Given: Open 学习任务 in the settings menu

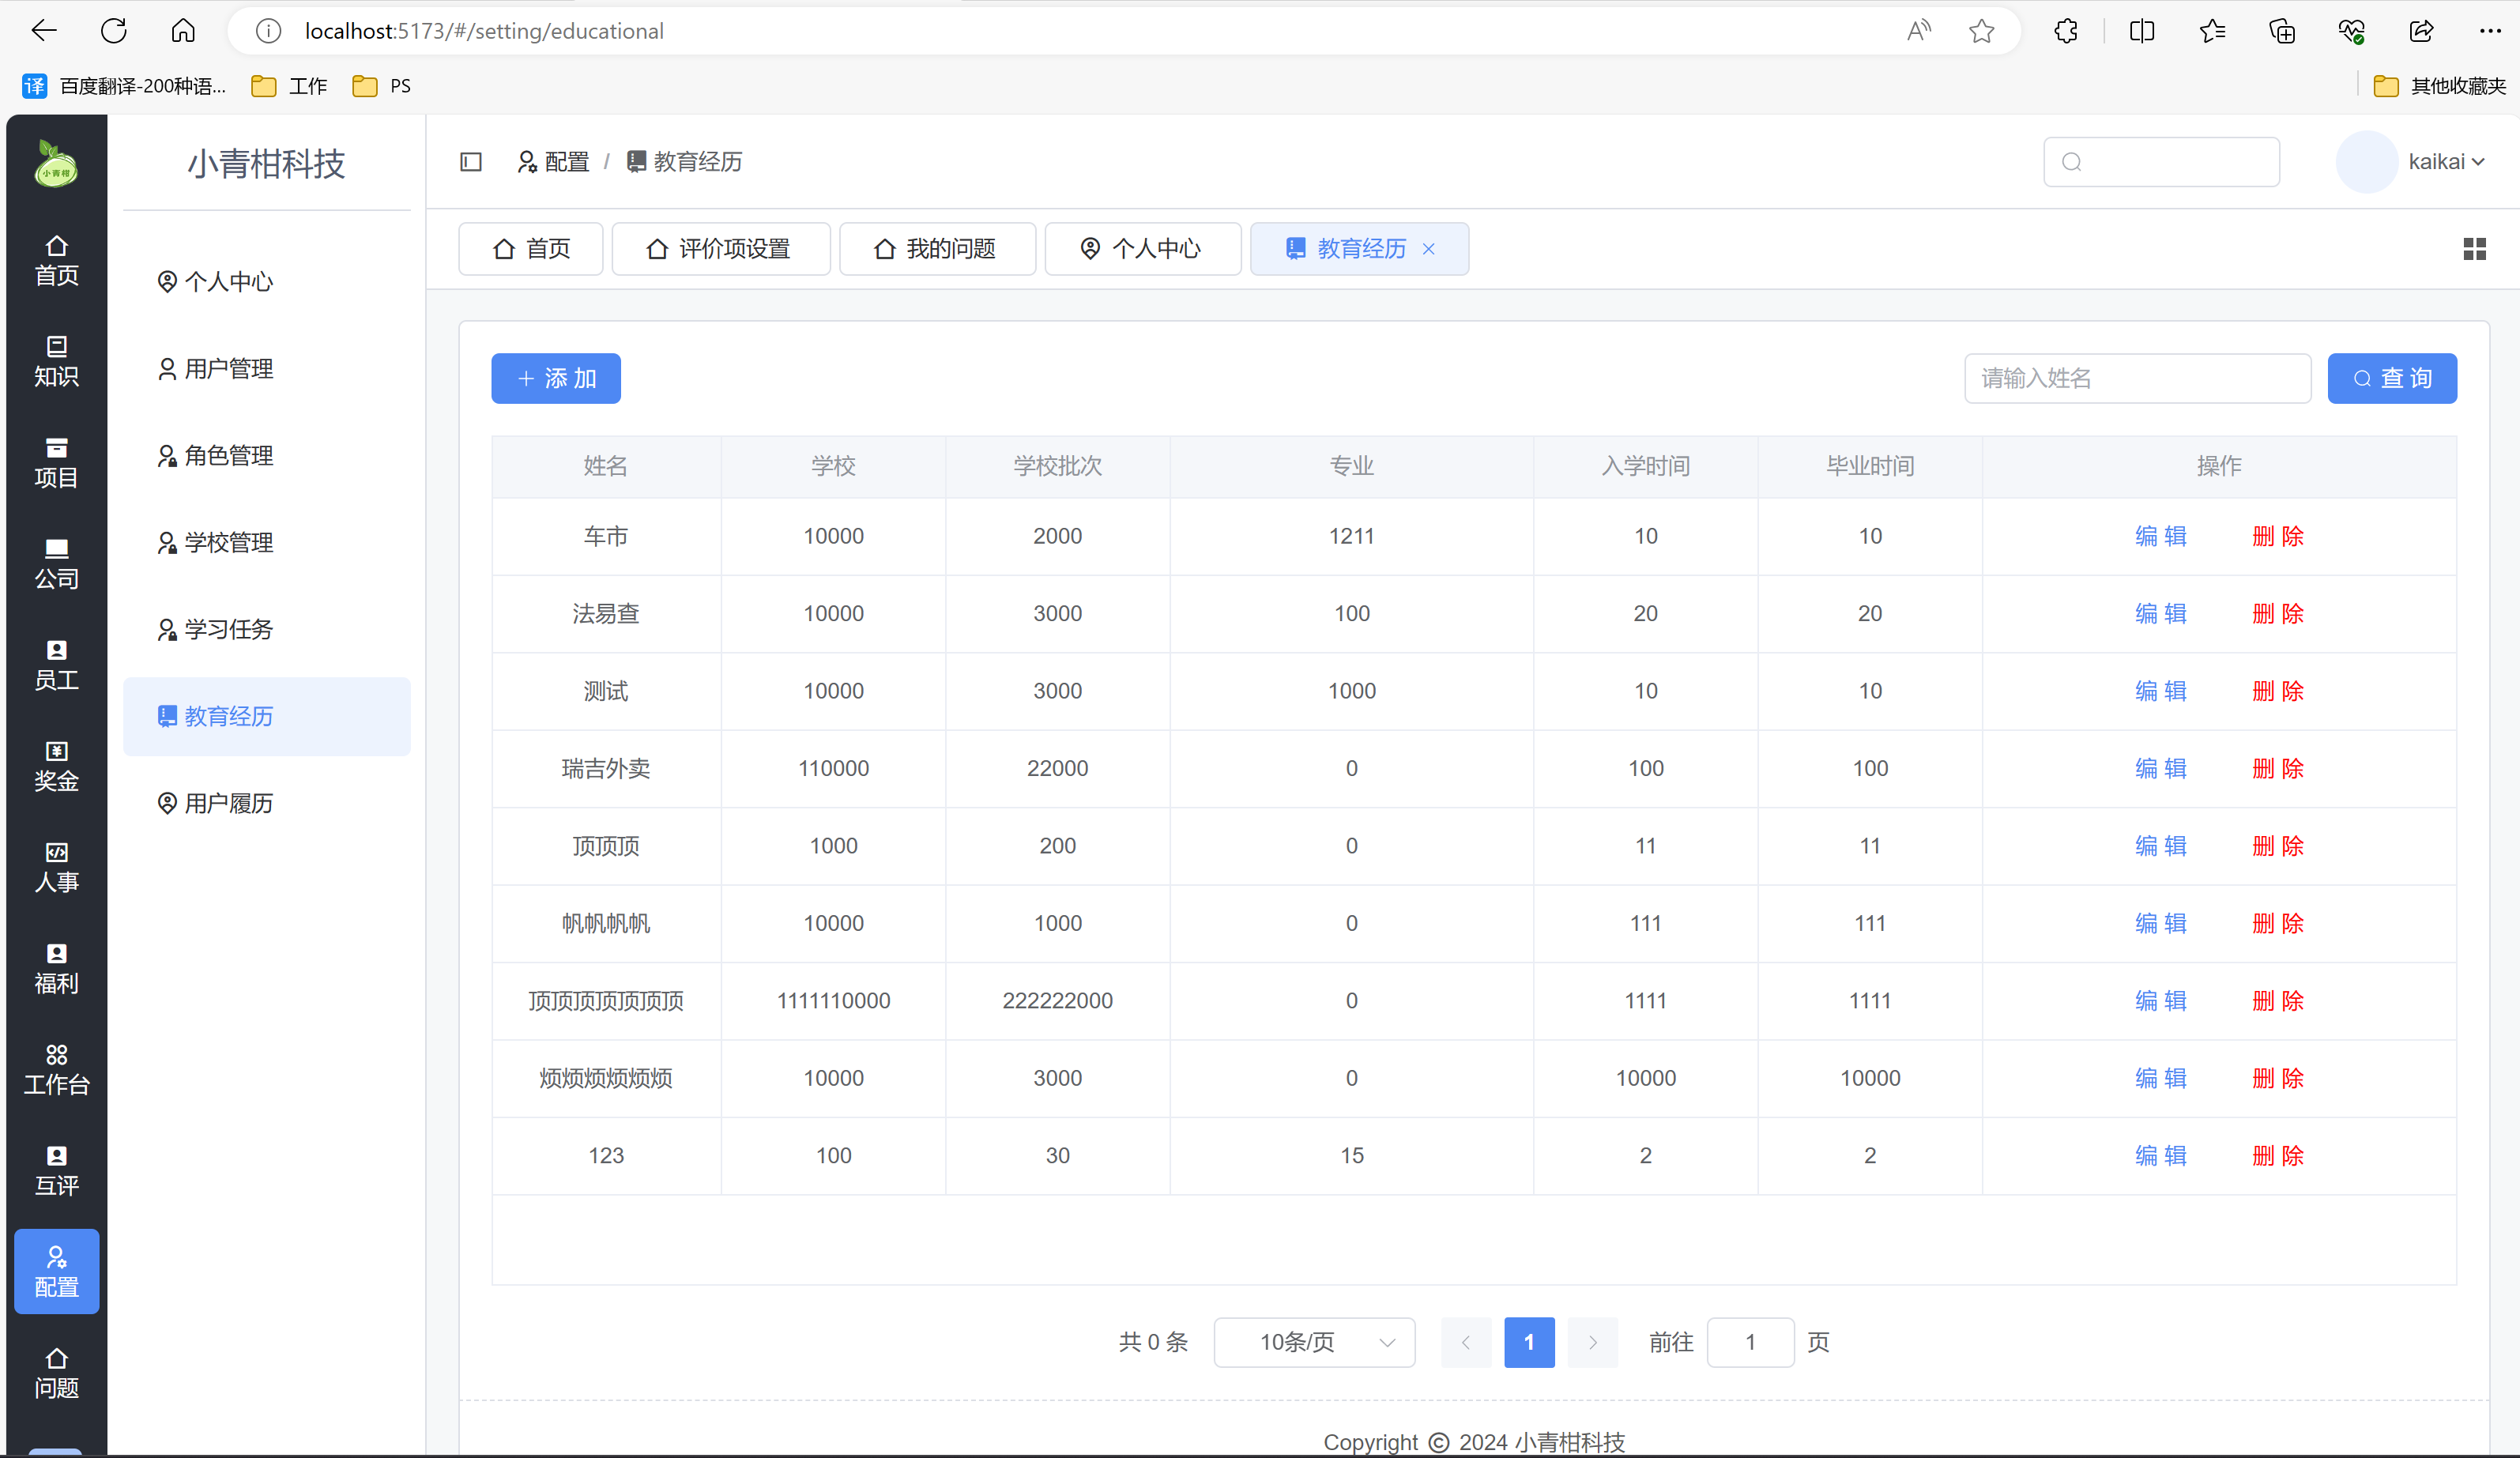Looking at the screenshot, I should coord(266,630).
